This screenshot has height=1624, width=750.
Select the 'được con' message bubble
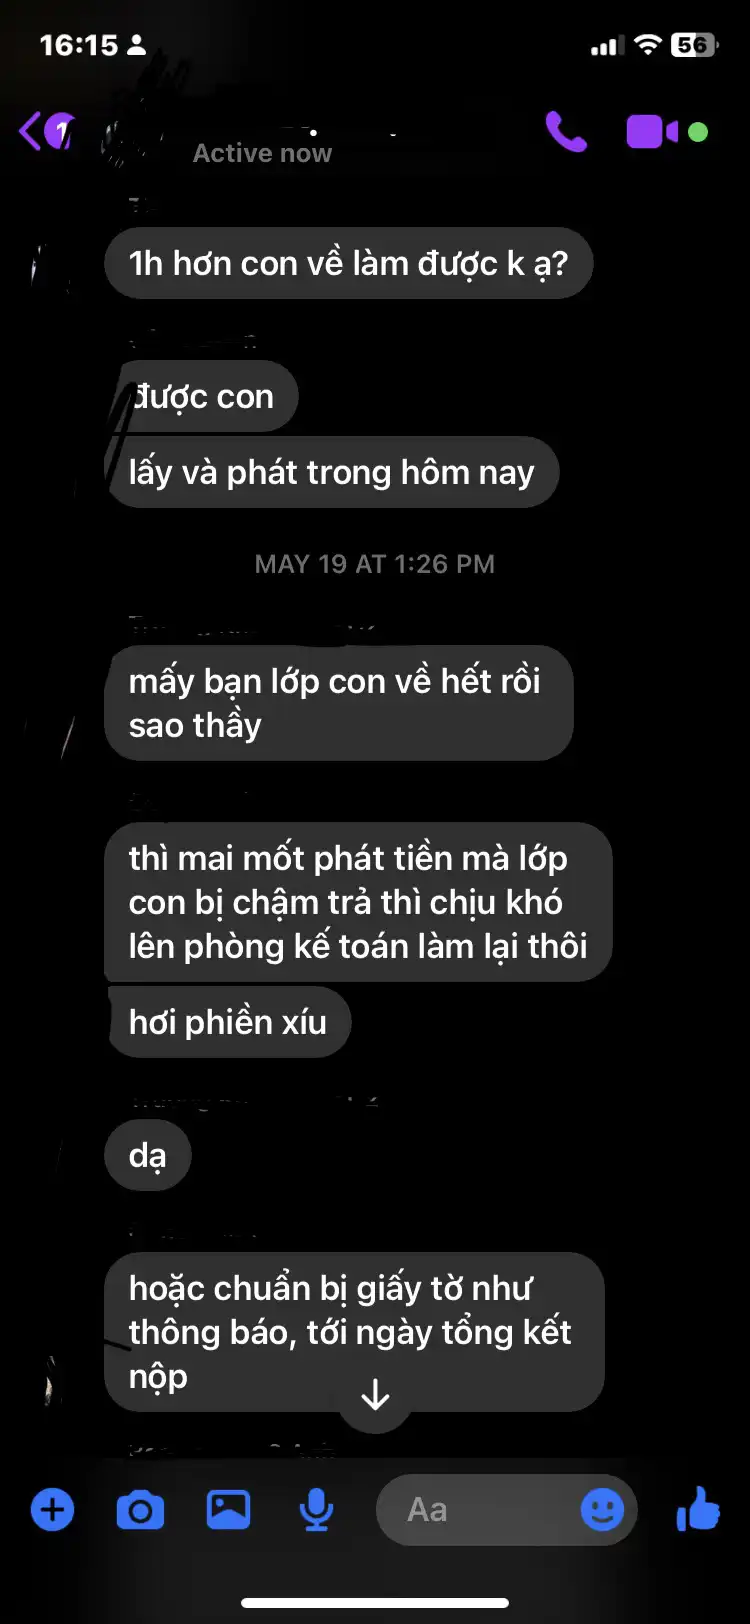201,397
